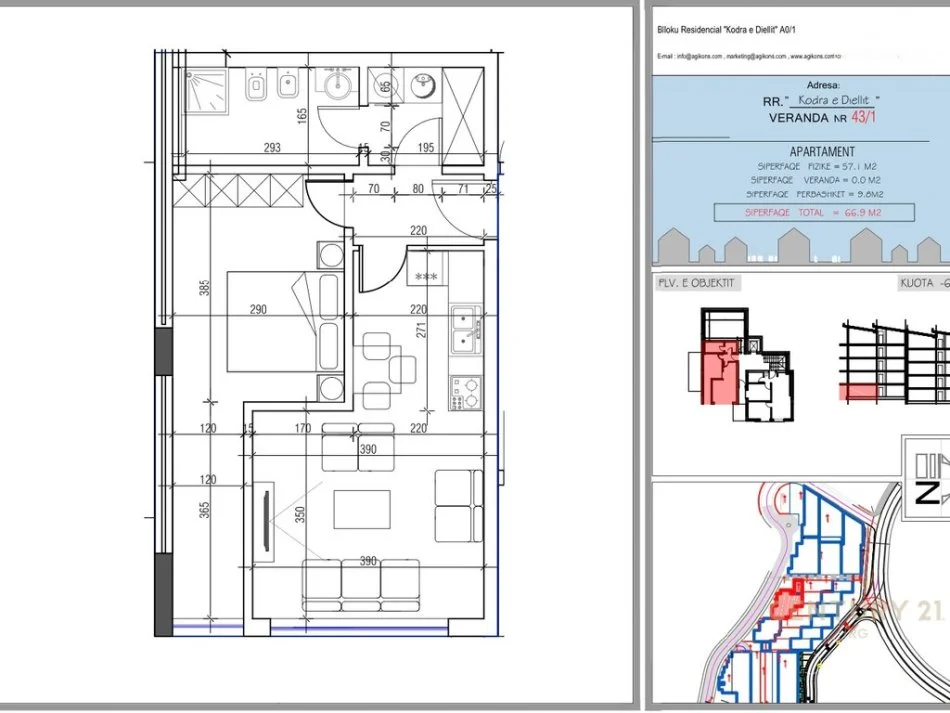Click the coffee table in the living room
Viewport: 950px width, 713px height.
[x=361, y=510]
